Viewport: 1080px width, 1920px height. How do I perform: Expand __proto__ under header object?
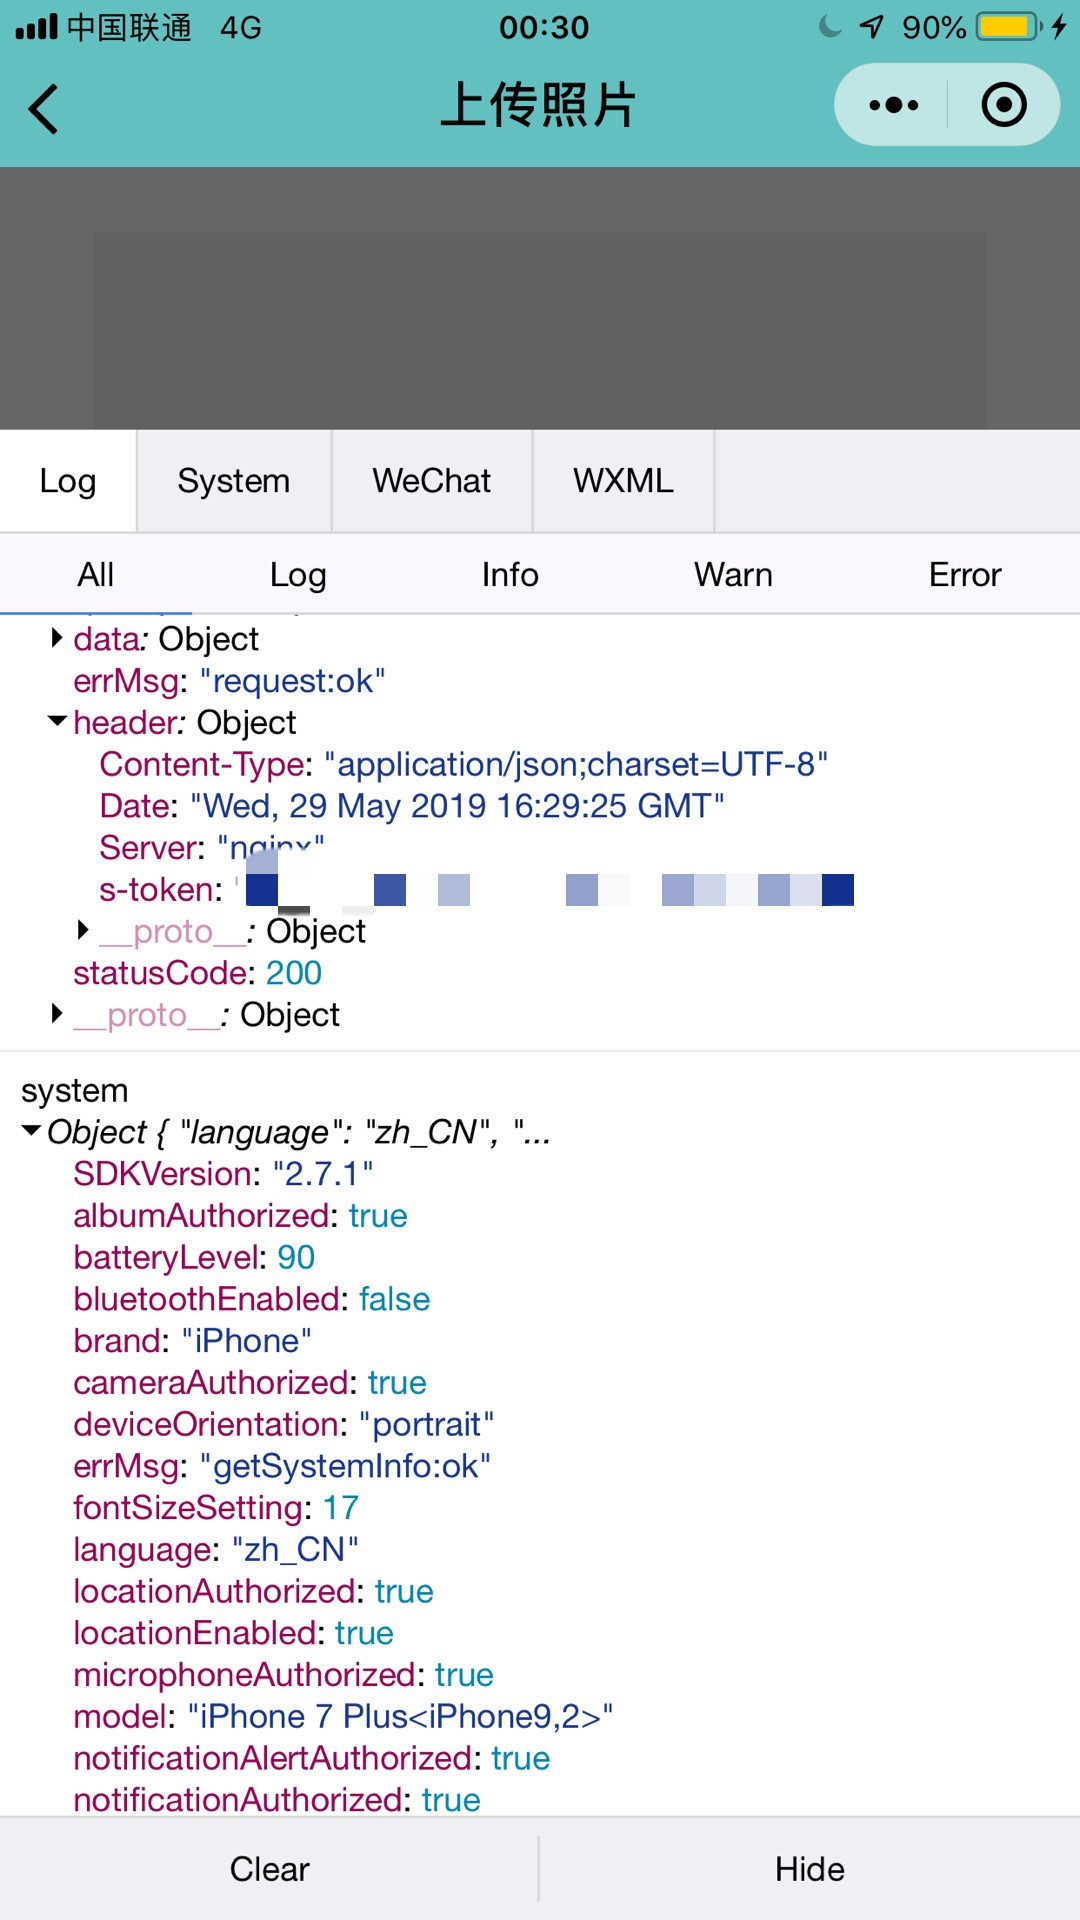coord(83,931)
